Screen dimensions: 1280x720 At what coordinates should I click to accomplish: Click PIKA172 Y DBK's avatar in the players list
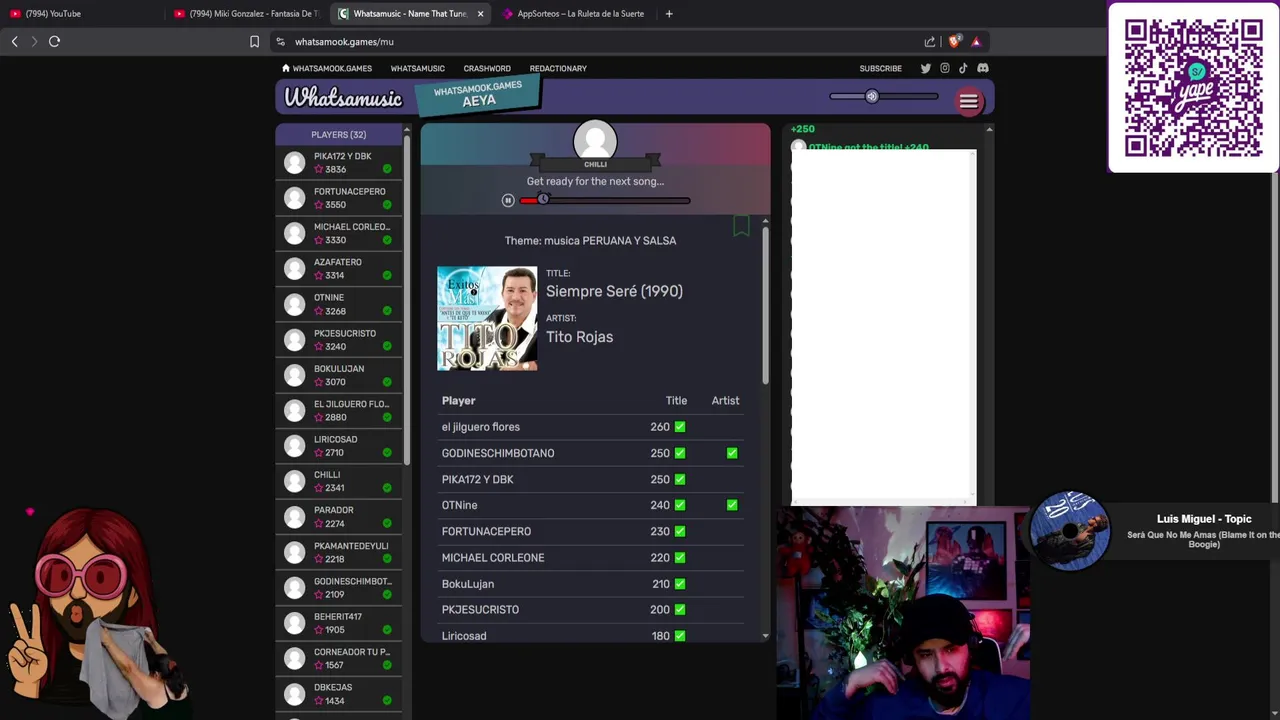click(x=294, y=162)
